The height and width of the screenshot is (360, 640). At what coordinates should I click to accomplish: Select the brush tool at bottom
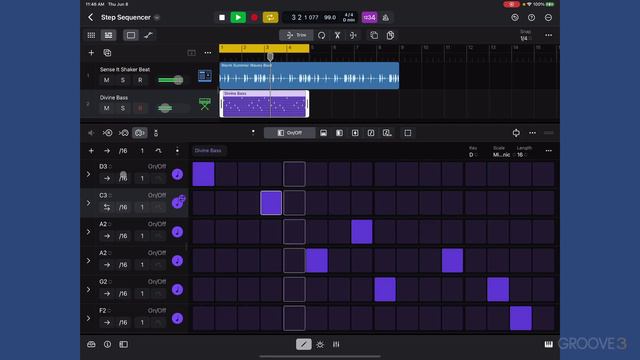coord(320,344)
